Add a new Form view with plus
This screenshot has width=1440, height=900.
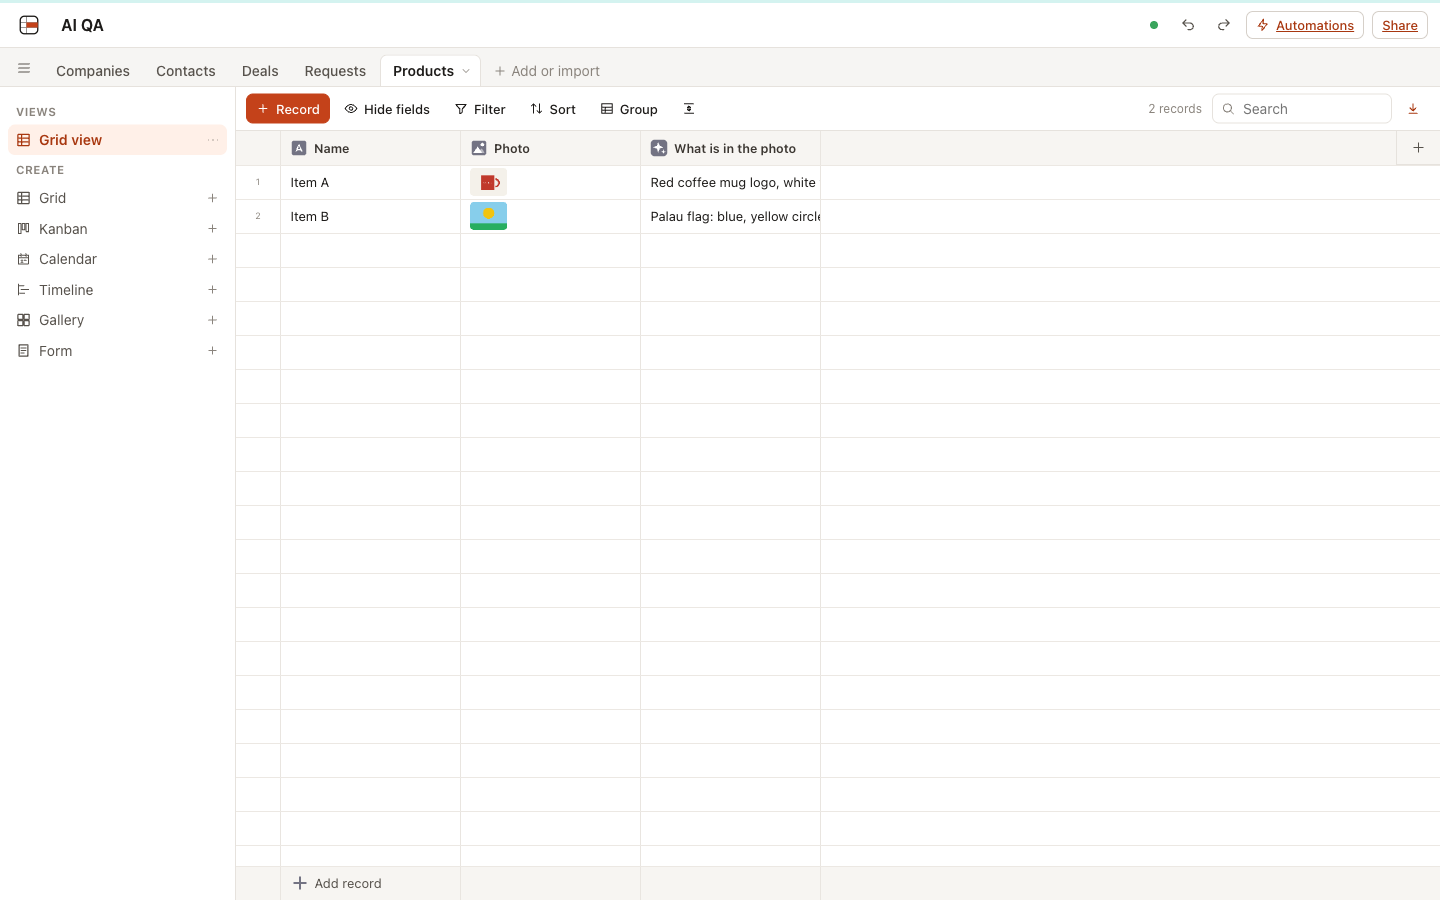[212, 351]
